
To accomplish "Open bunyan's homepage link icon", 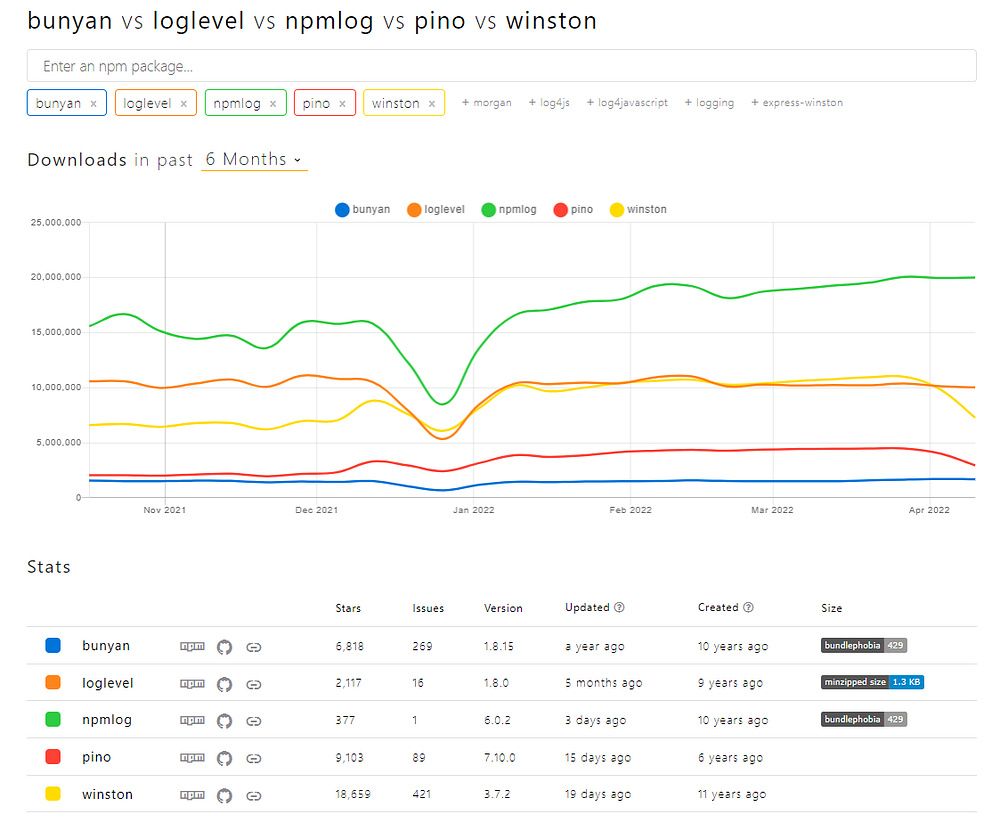I will click(254, 647).
